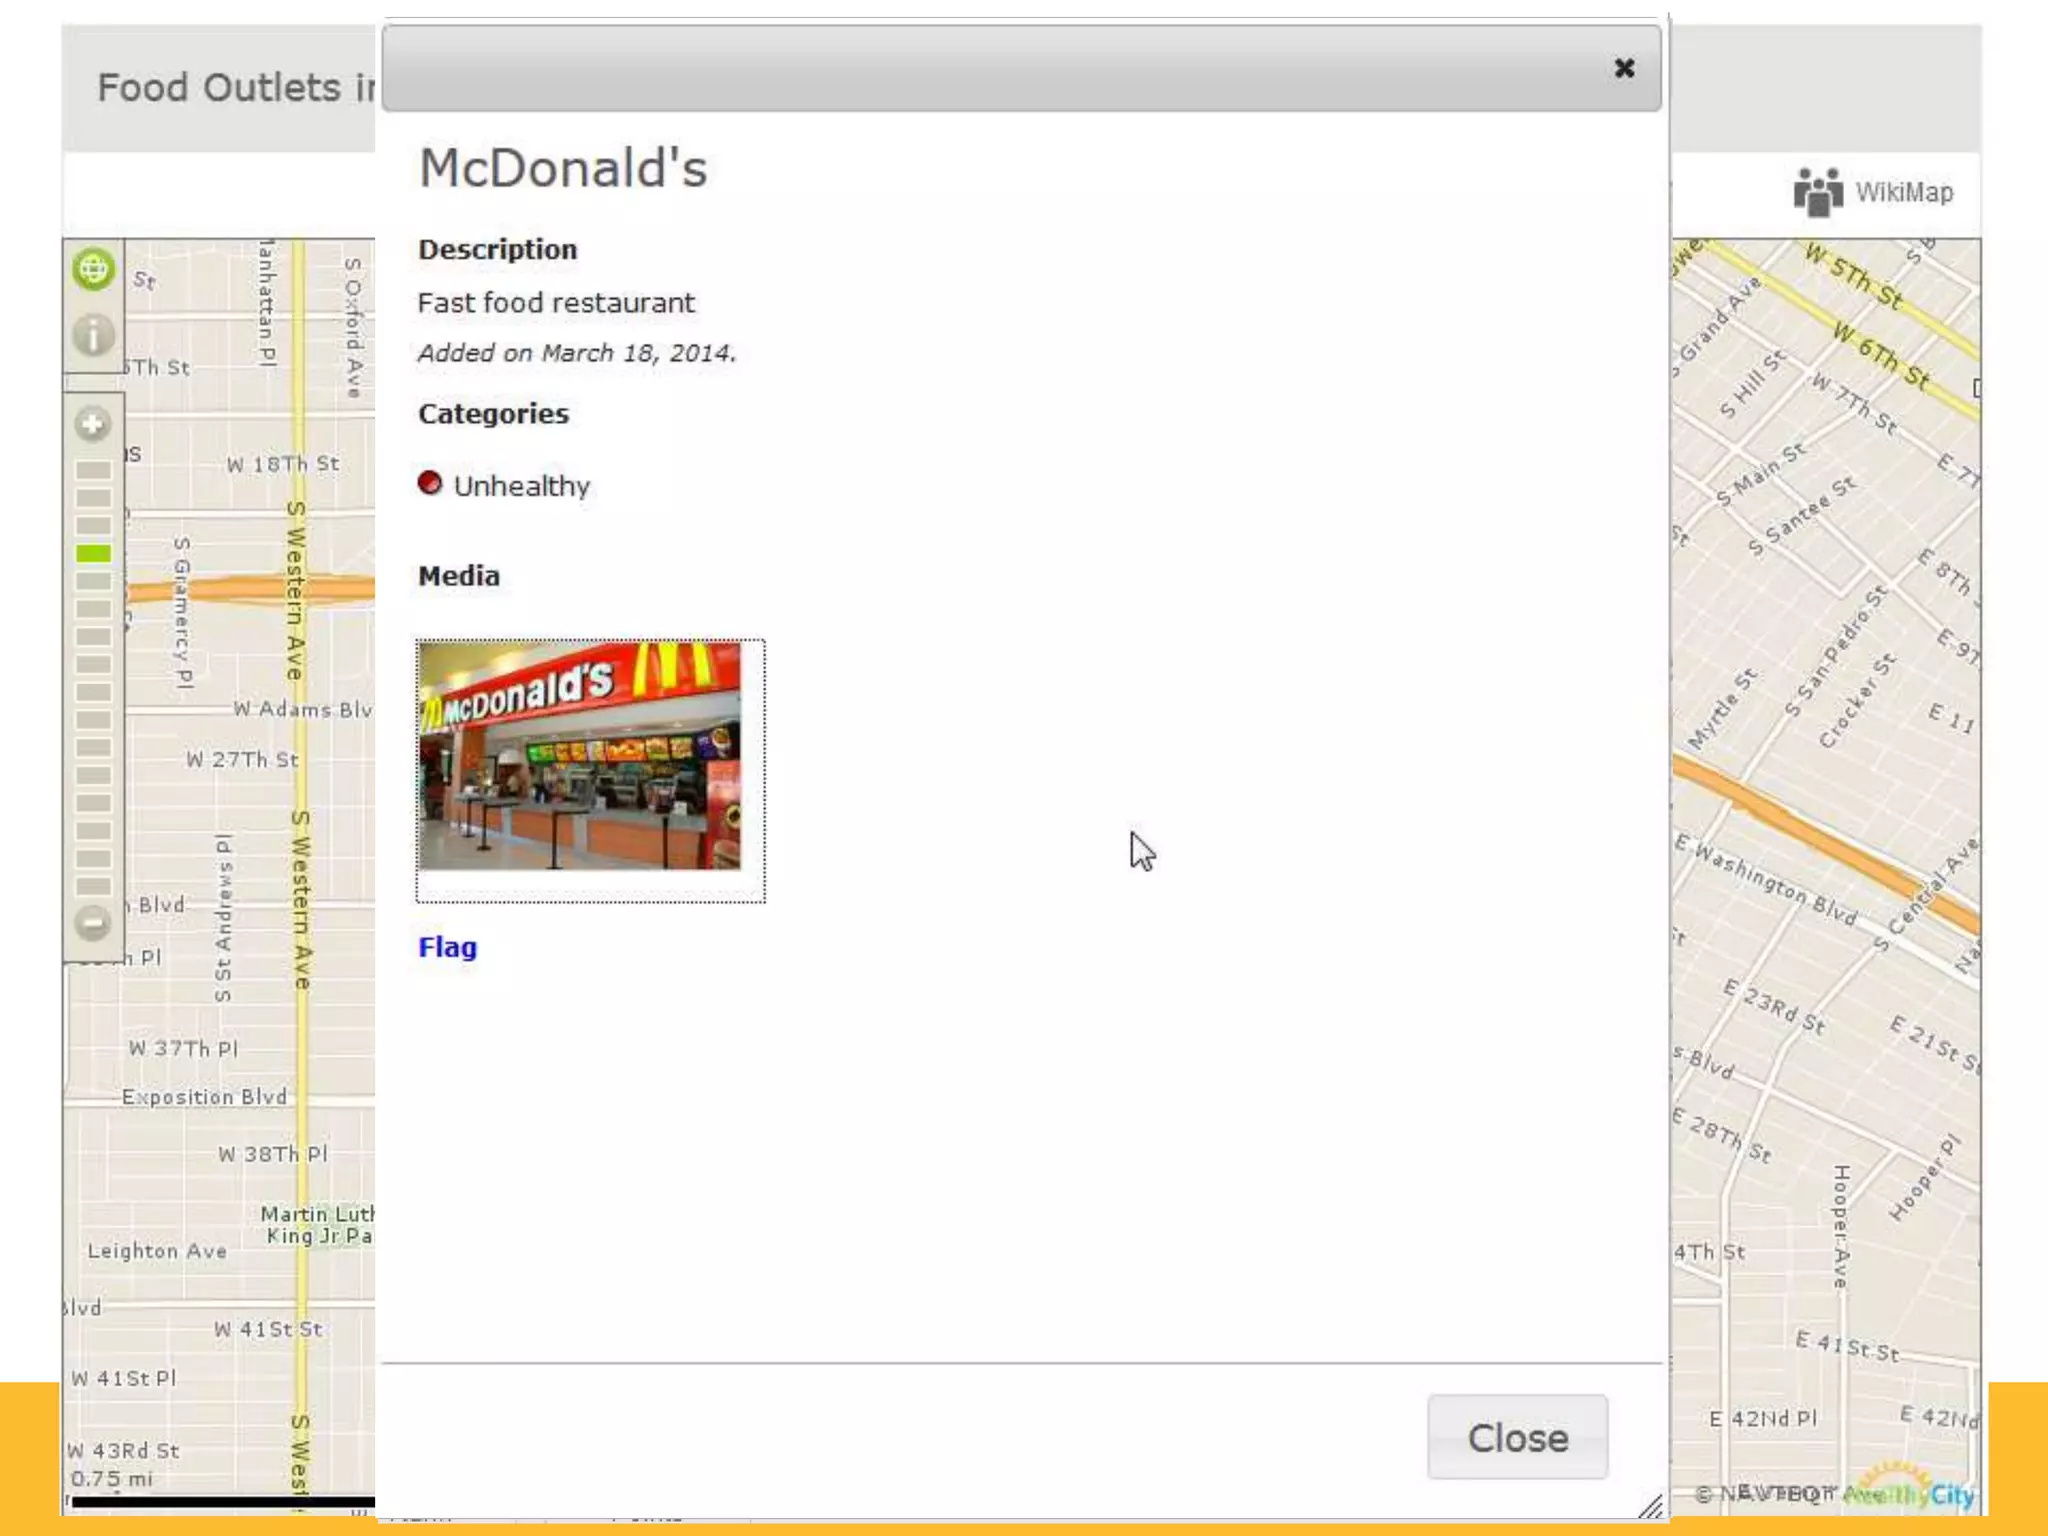This screenshot has height=1536, width=2048.
Task: Zoom out with the minus button
Action: [92, 922]
